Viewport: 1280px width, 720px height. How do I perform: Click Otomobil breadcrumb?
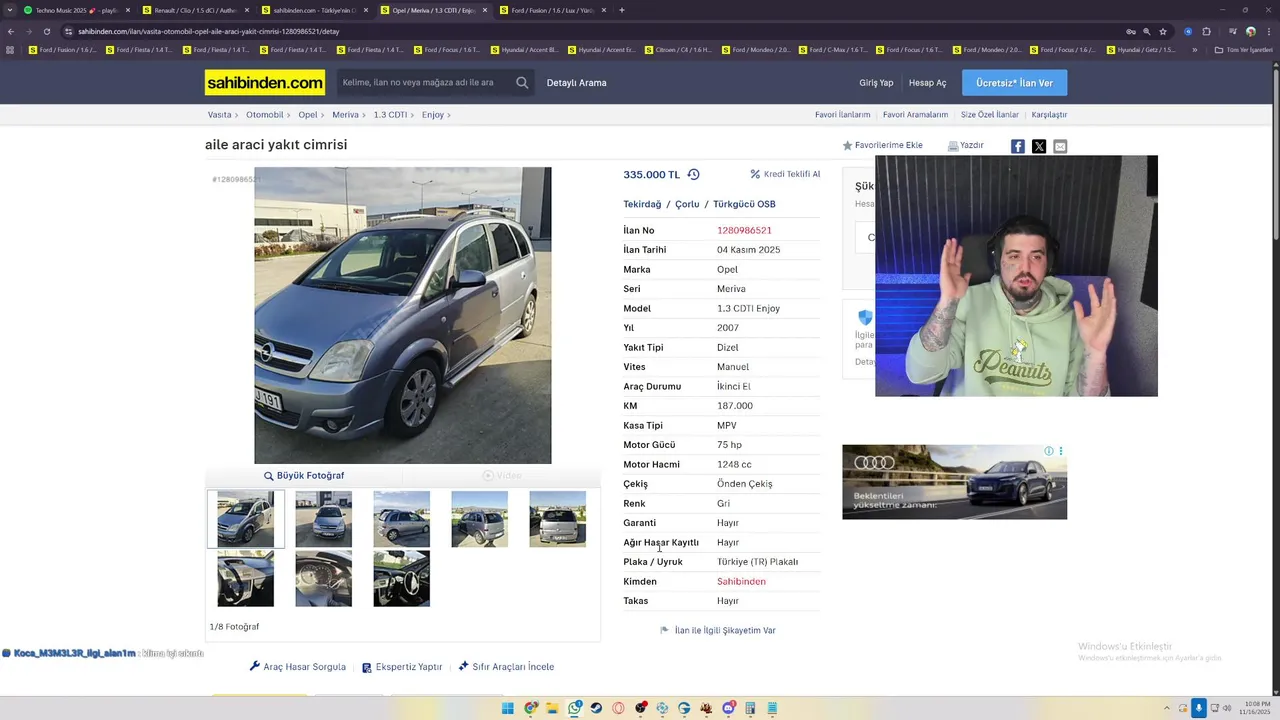pyautogui.click(x=265, y=115)
